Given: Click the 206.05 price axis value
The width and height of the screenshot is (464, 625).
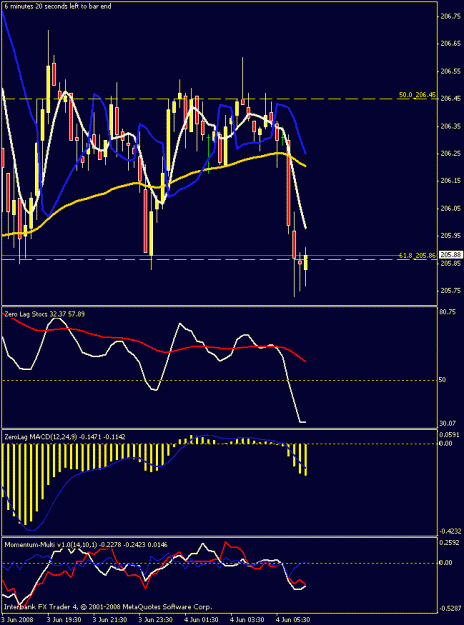Looking at the screenshot, I should (x=450, y=208).
